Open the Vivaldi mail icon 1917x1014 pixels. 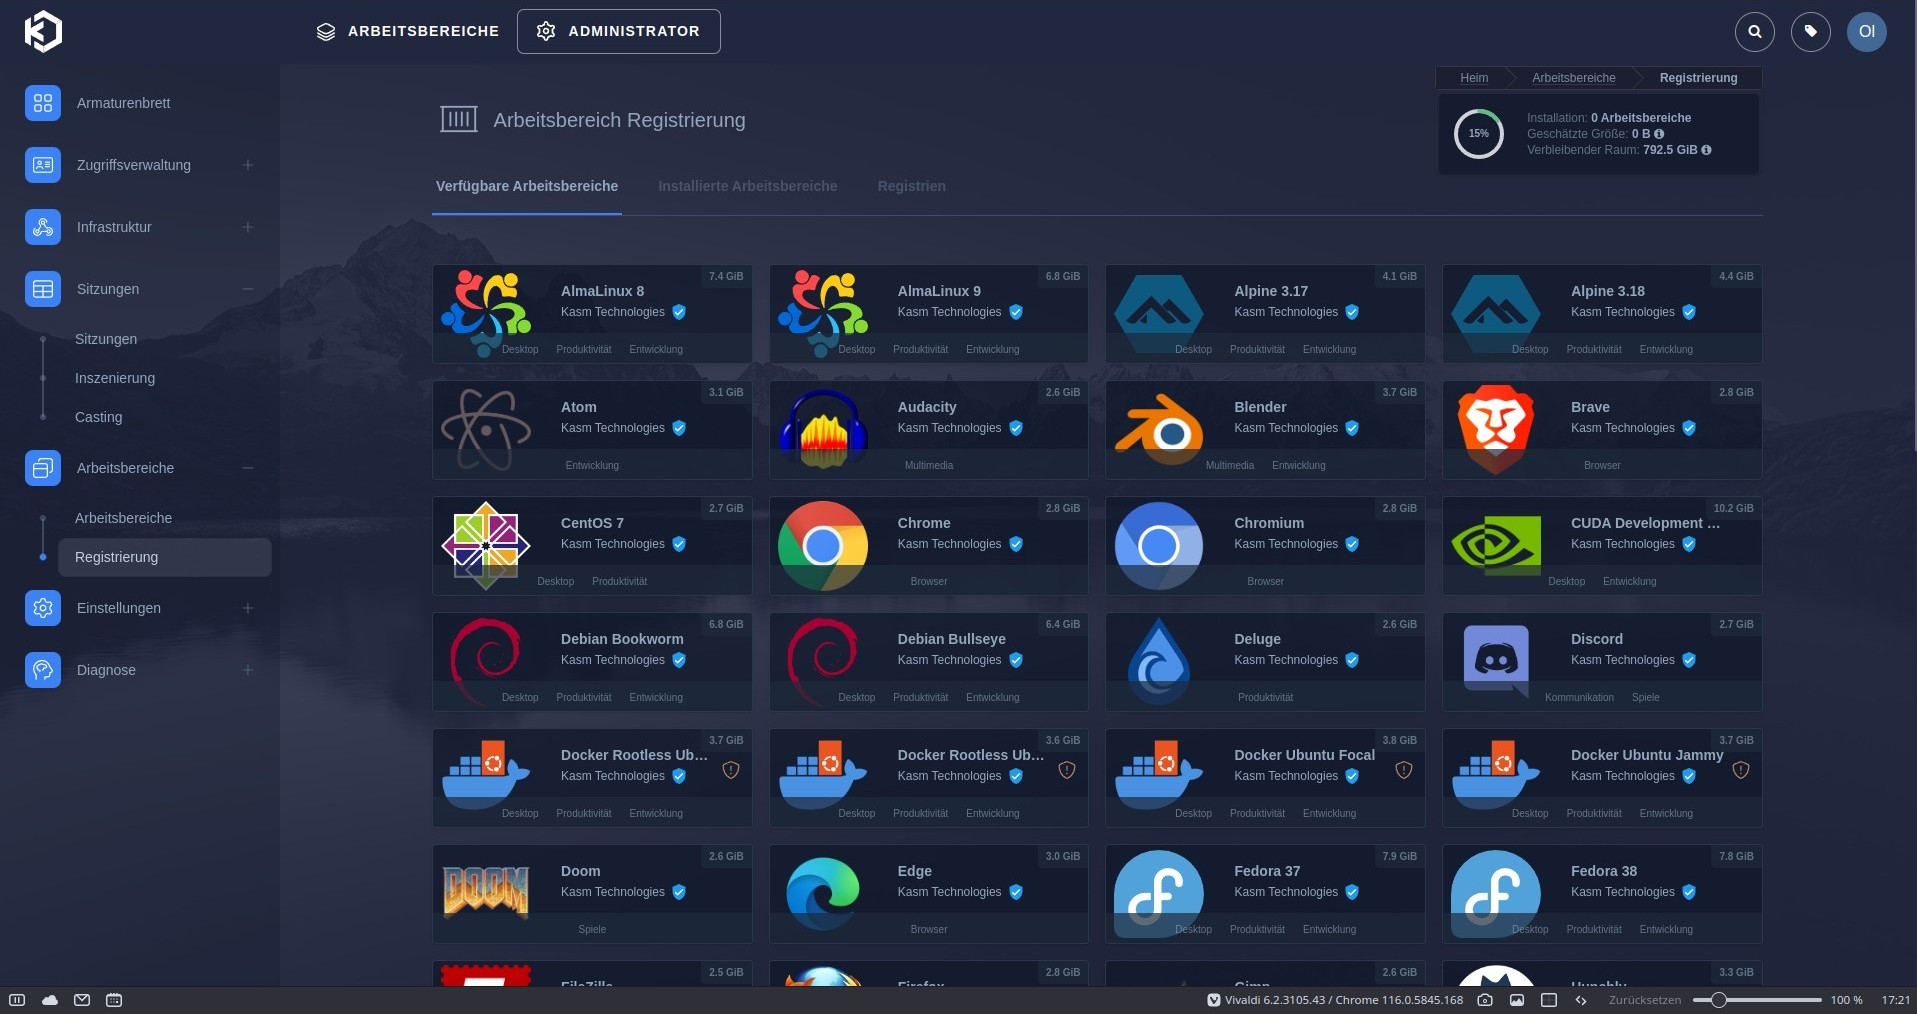click(x=82, y=1000)
